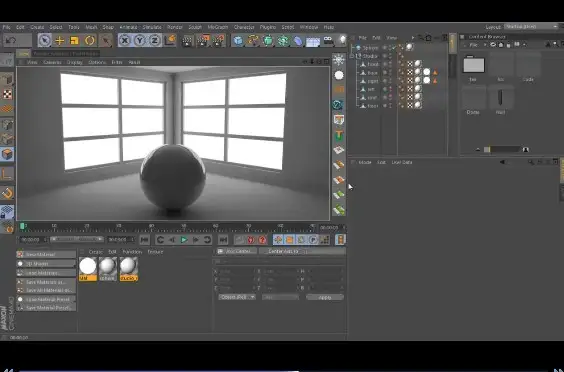The width and height of the screenshot is (564, 372).
Task: Click the Content Browser thumbnail size slider
Action: (502, 149)
